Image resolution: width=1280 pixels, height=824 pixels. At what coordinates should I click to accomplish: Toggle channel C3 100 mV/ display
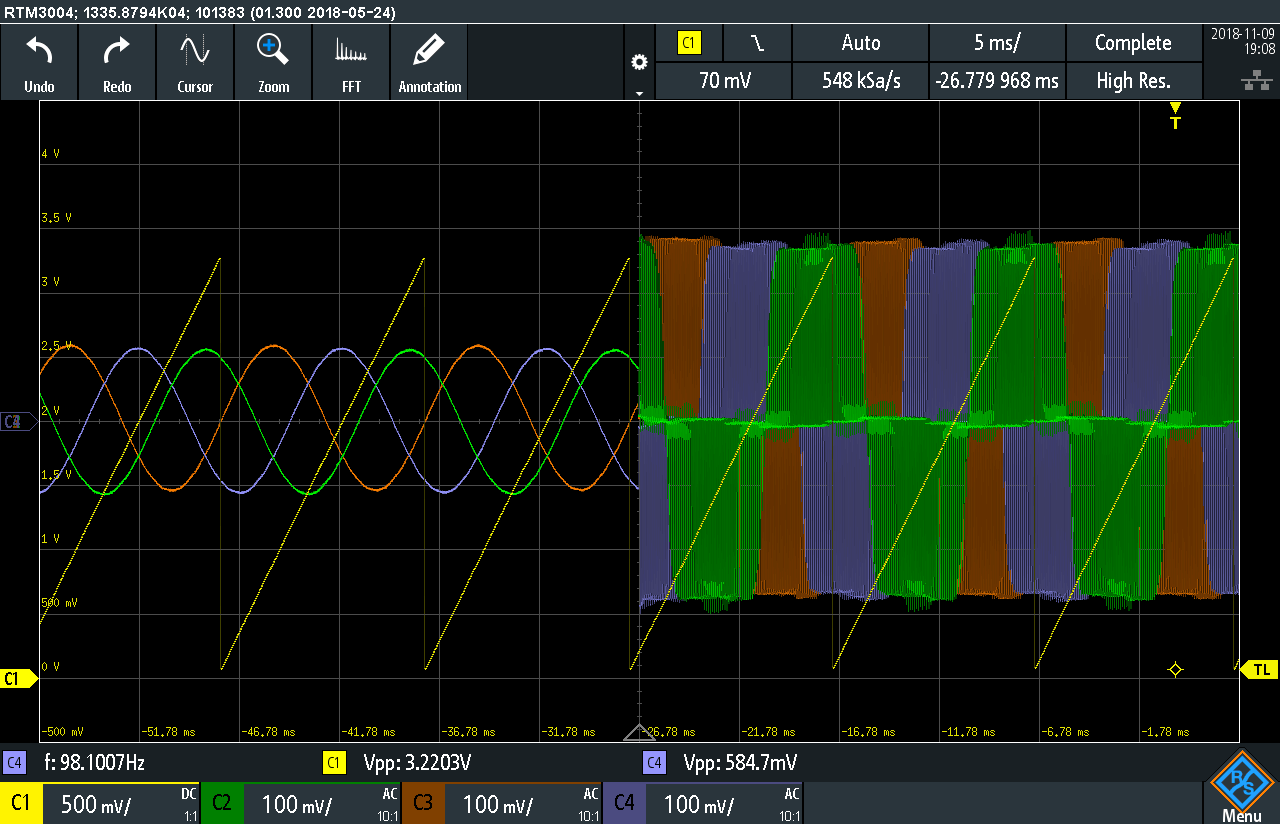pos(502,803)
